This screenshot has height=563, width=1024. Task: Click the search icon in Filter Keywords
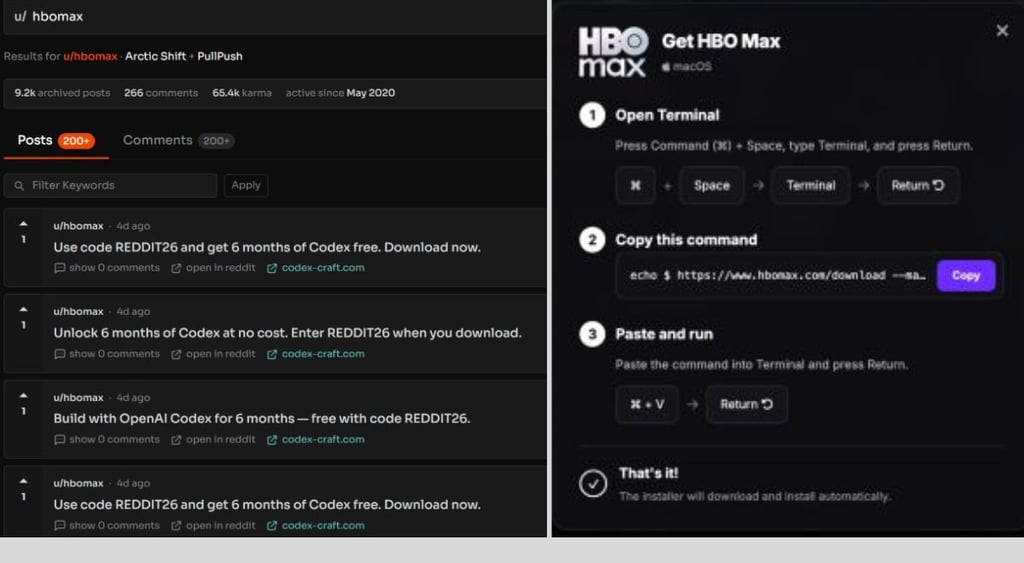19,185
